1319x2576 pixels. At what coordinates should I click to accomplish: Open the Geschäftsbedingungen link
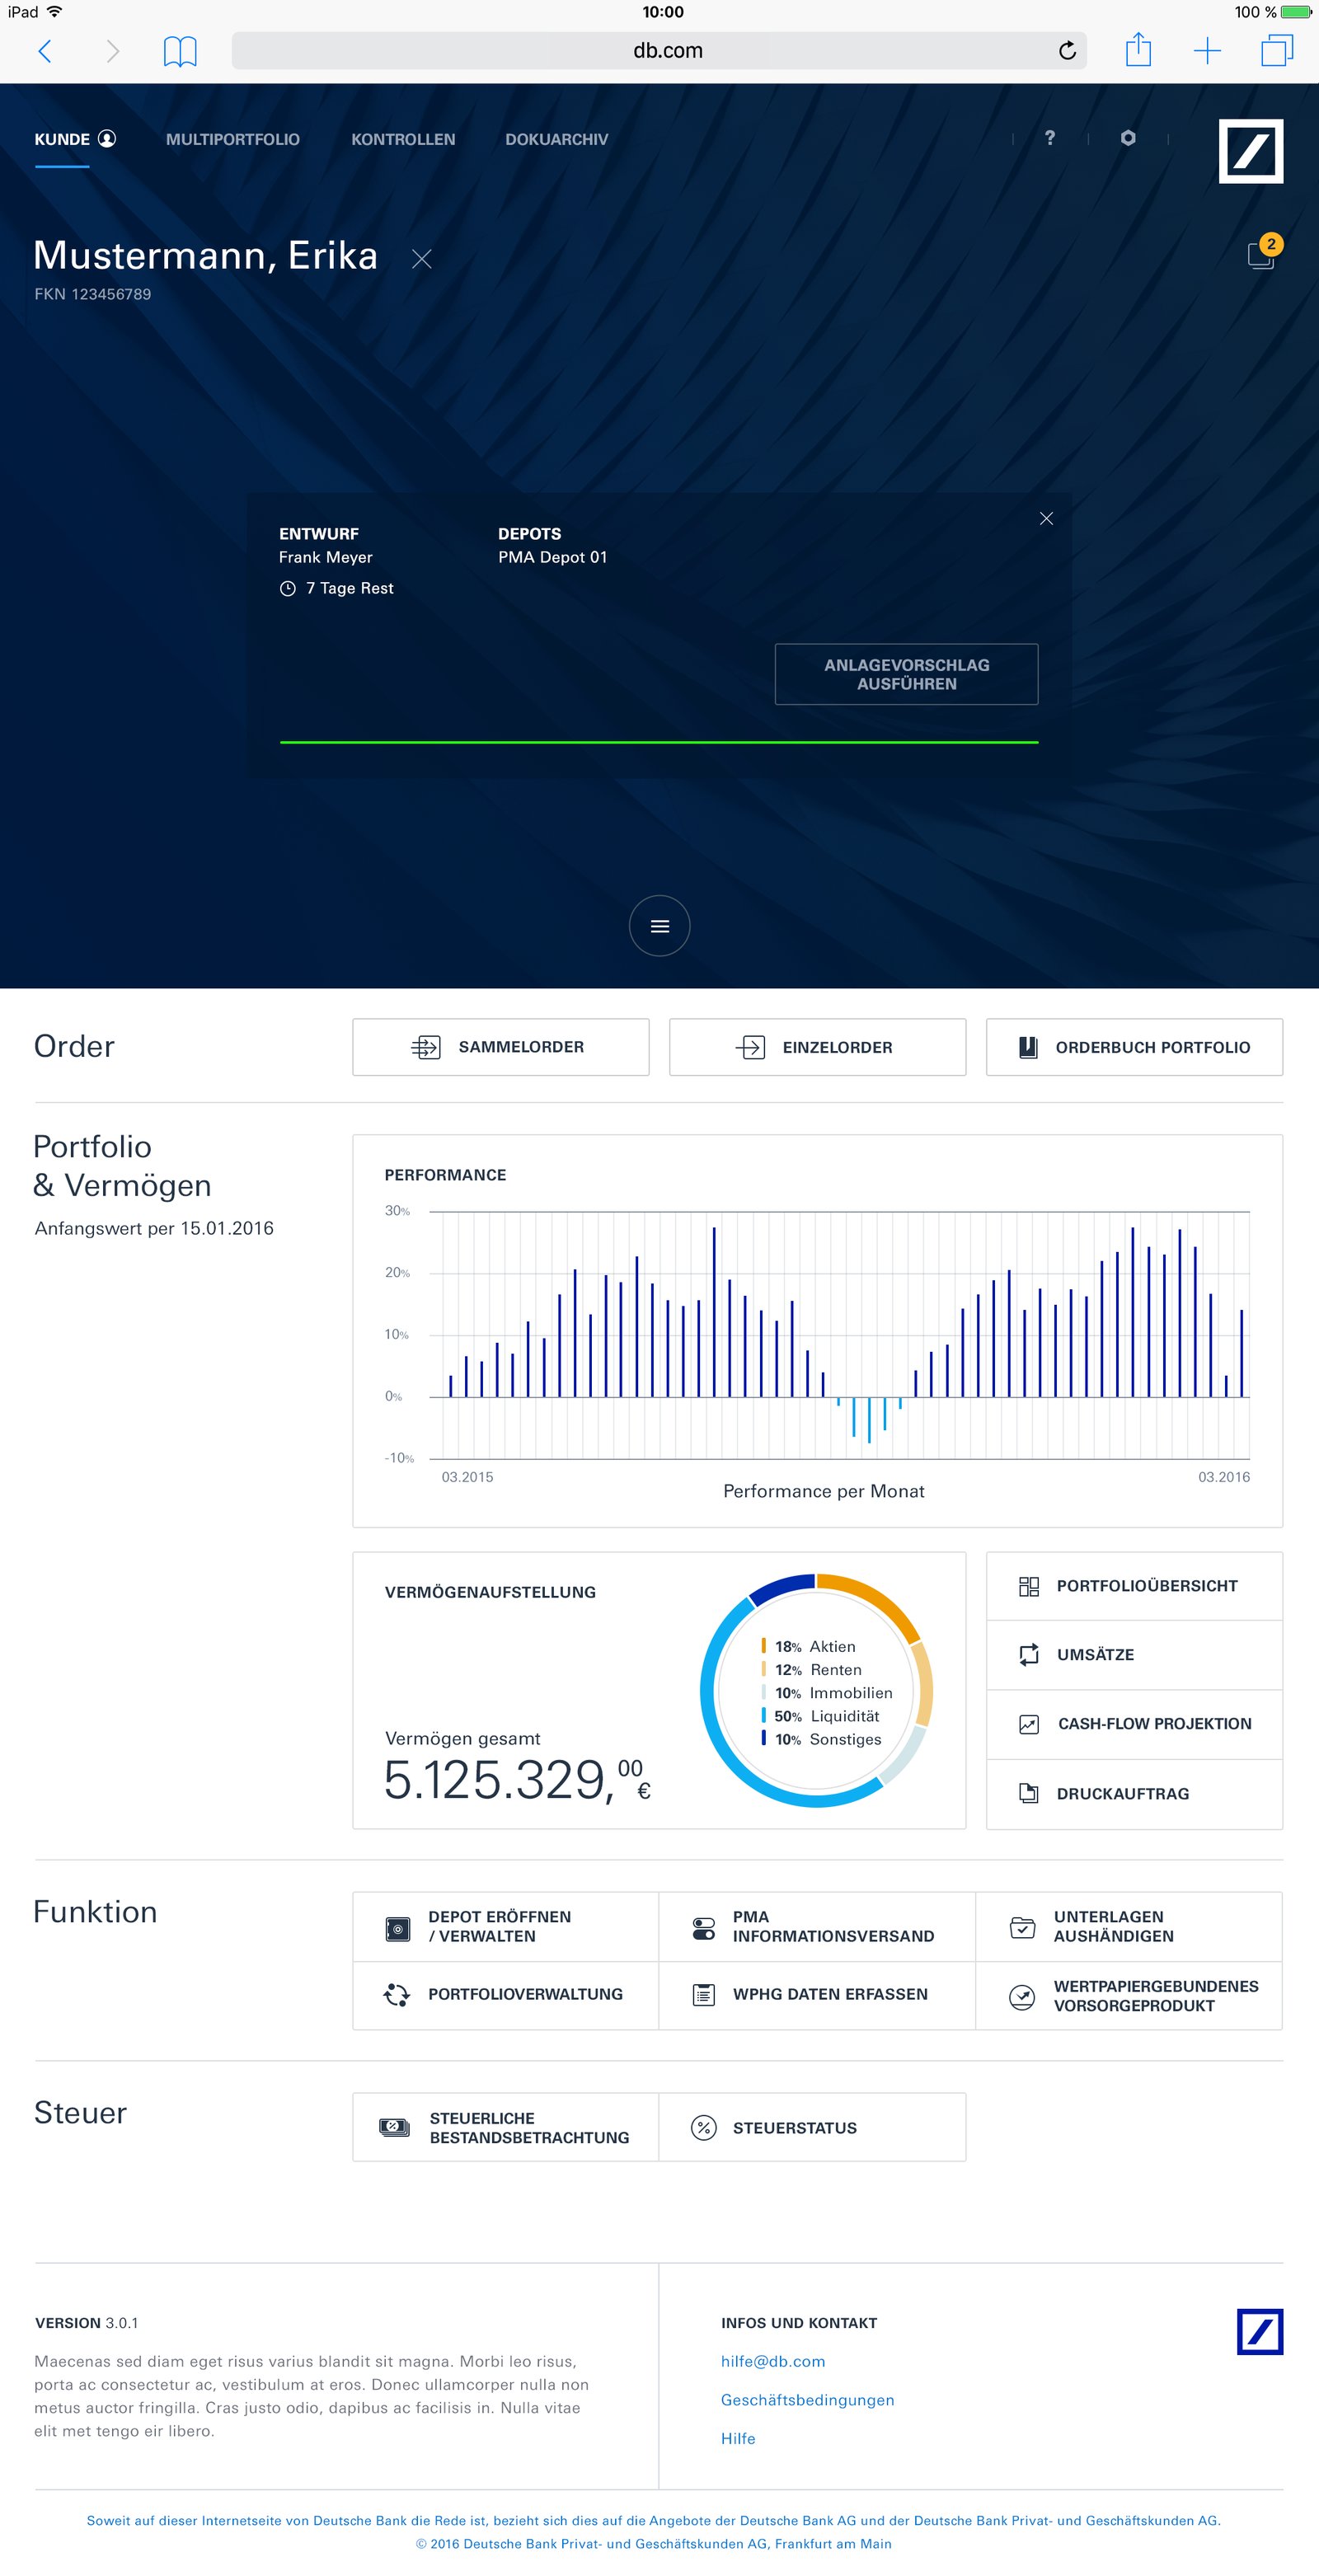[807, 2400]
